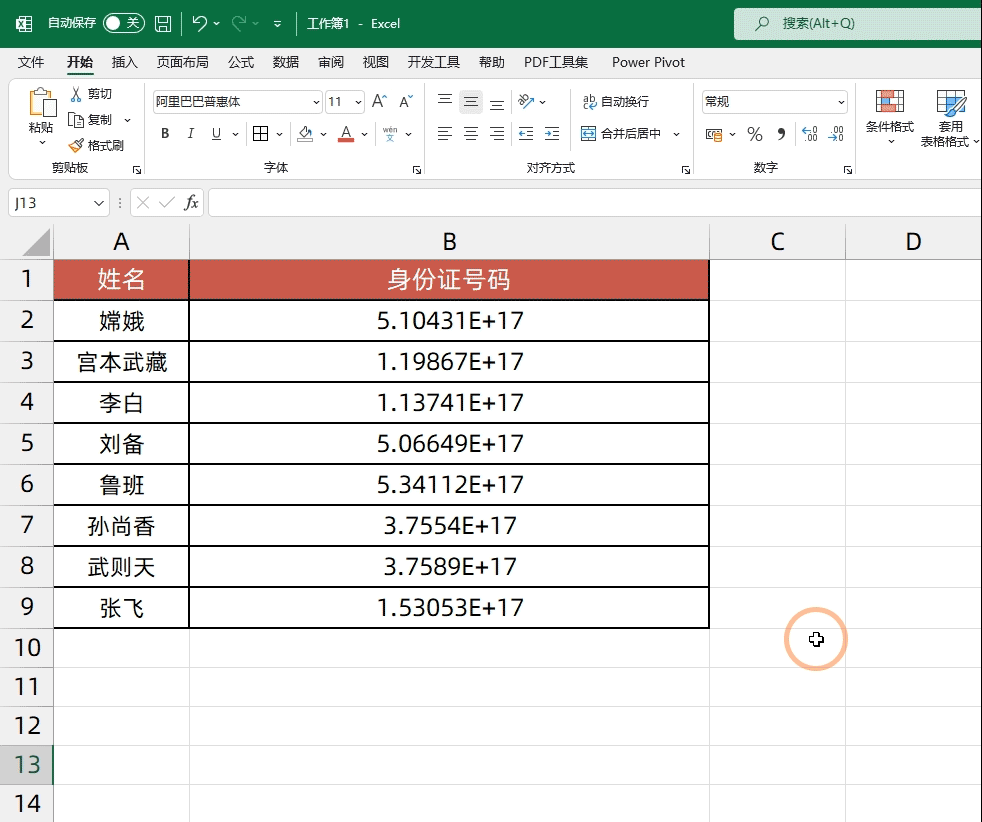The image size is (982, 822).
Task: Toggle bold formatting with the B icon
Action: click(164, 133)
